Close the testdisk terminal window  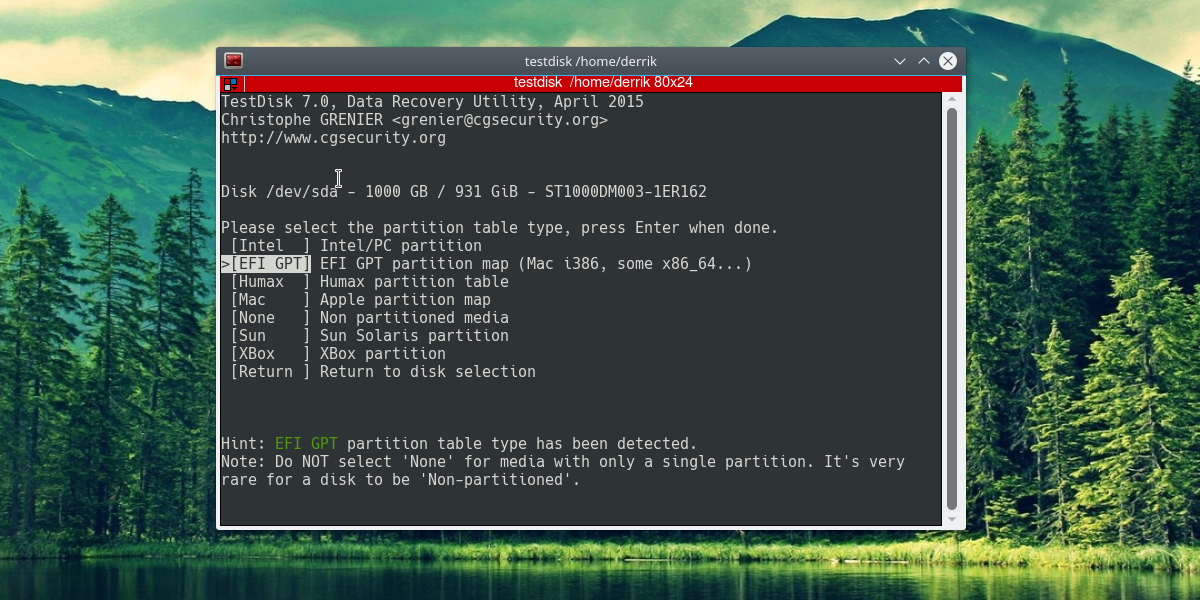[948, 61]
